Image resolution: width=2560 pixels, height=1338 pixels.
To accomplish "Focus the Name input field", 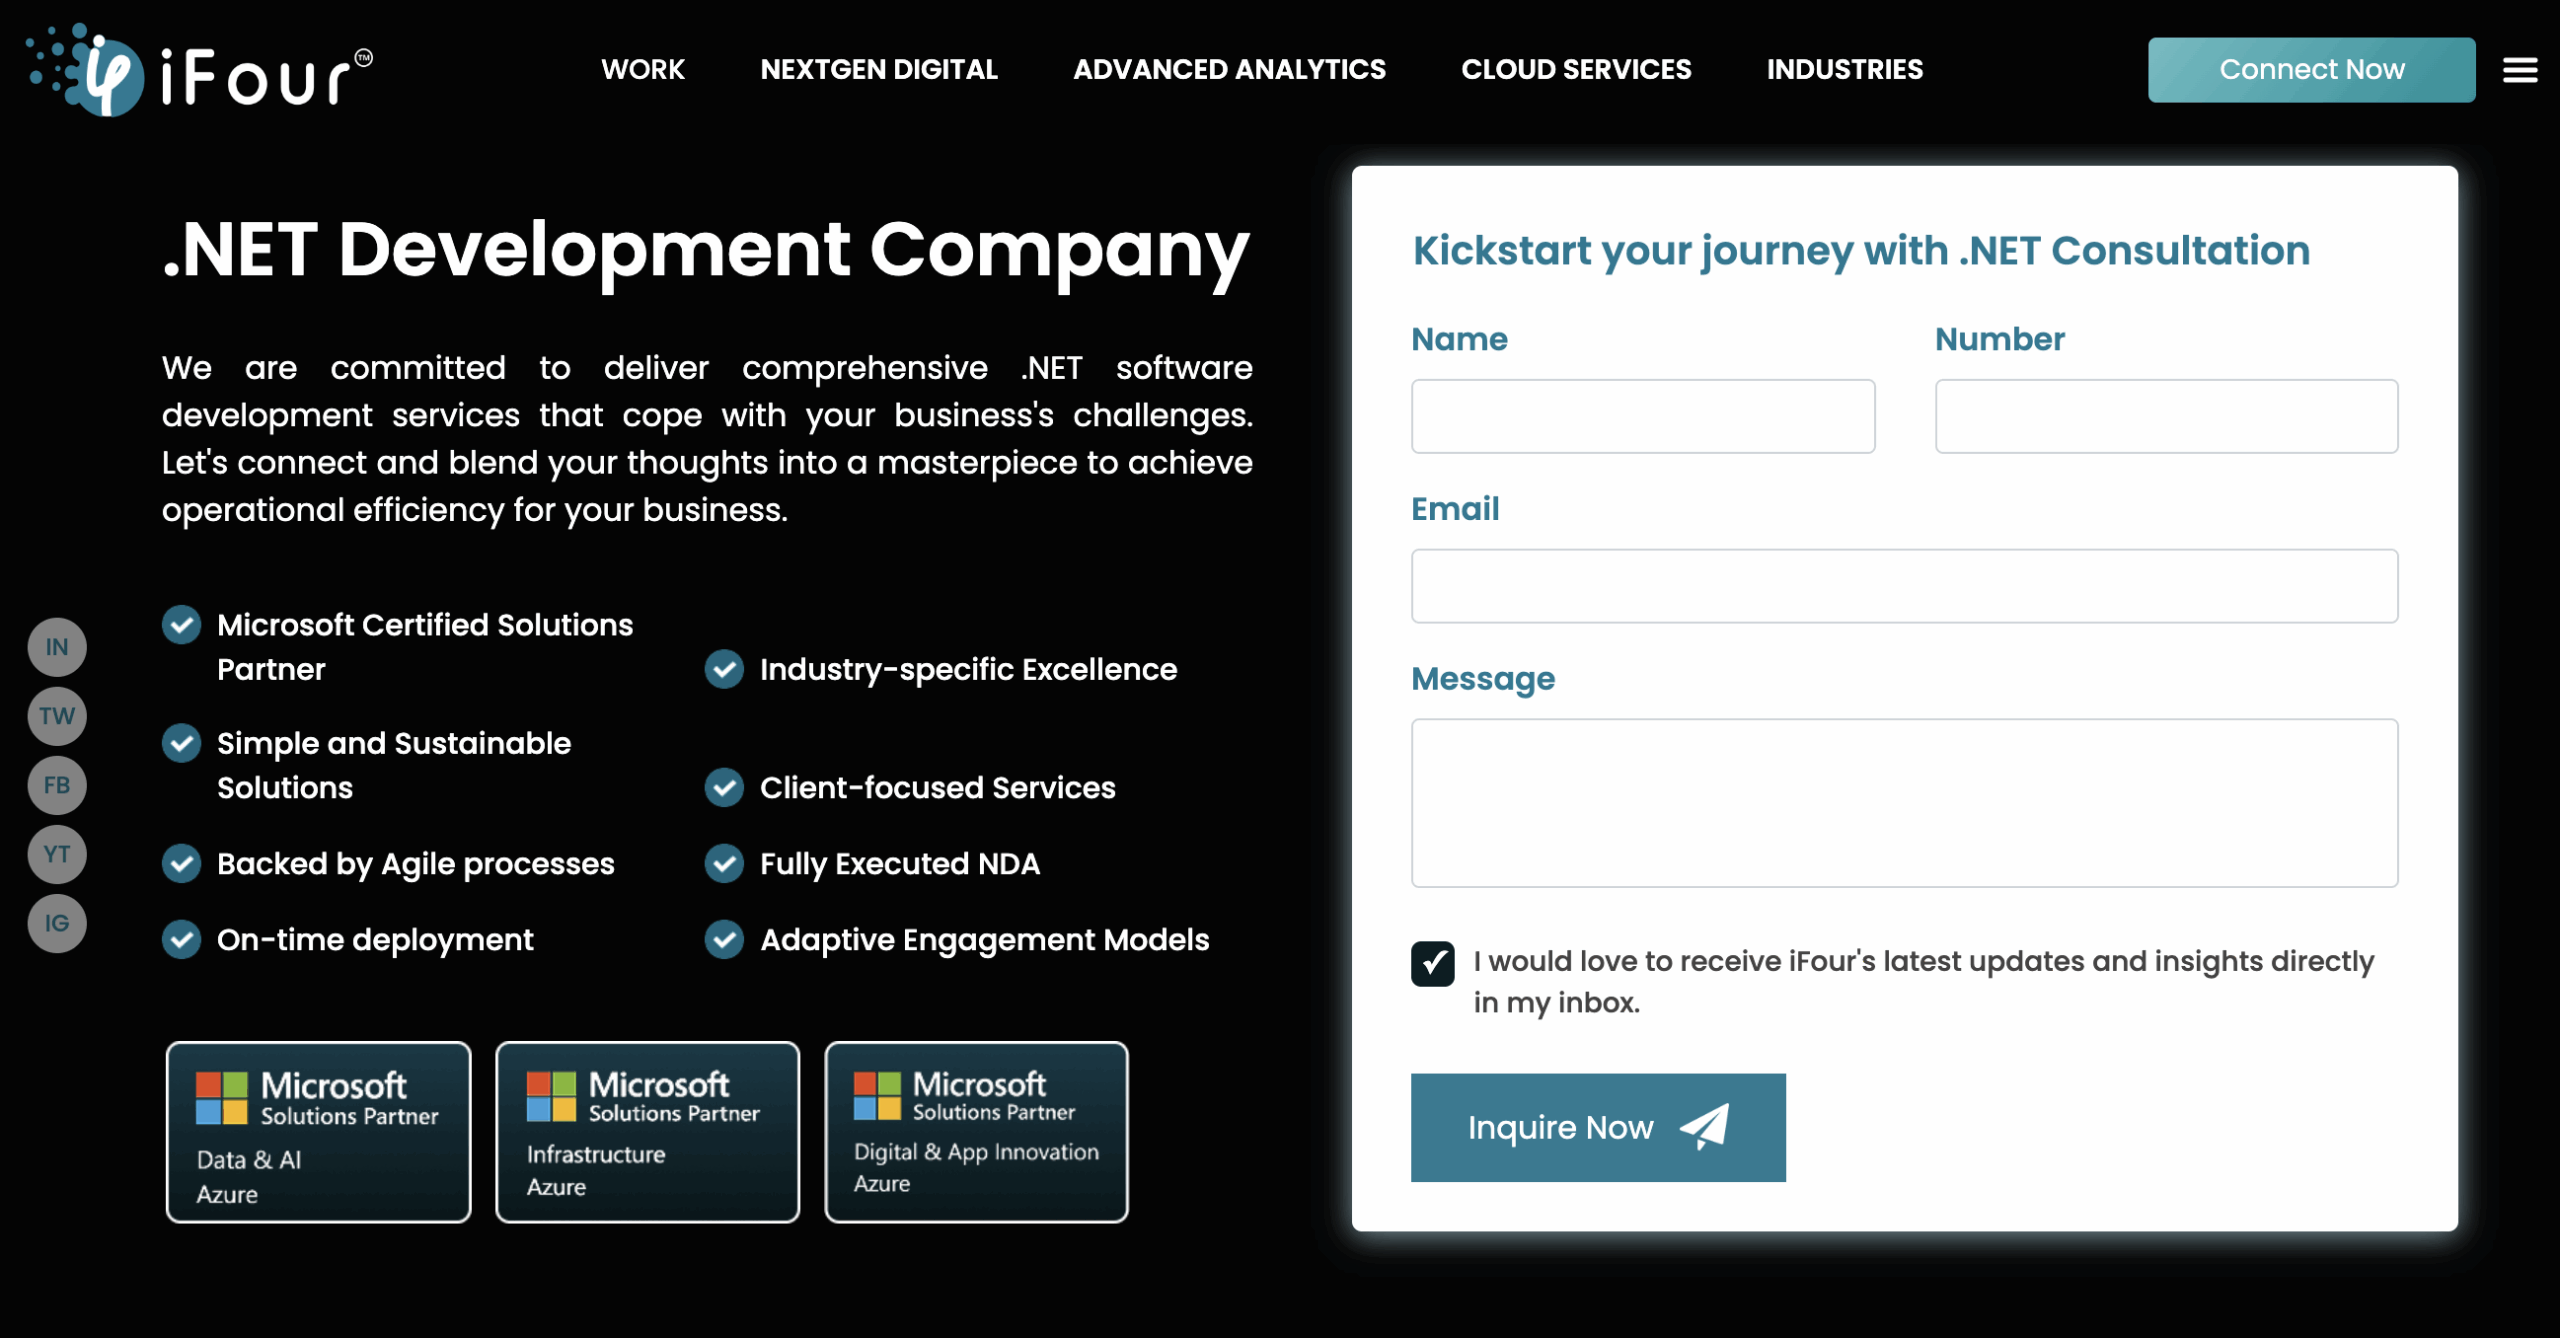I will tap(1642, 416).
